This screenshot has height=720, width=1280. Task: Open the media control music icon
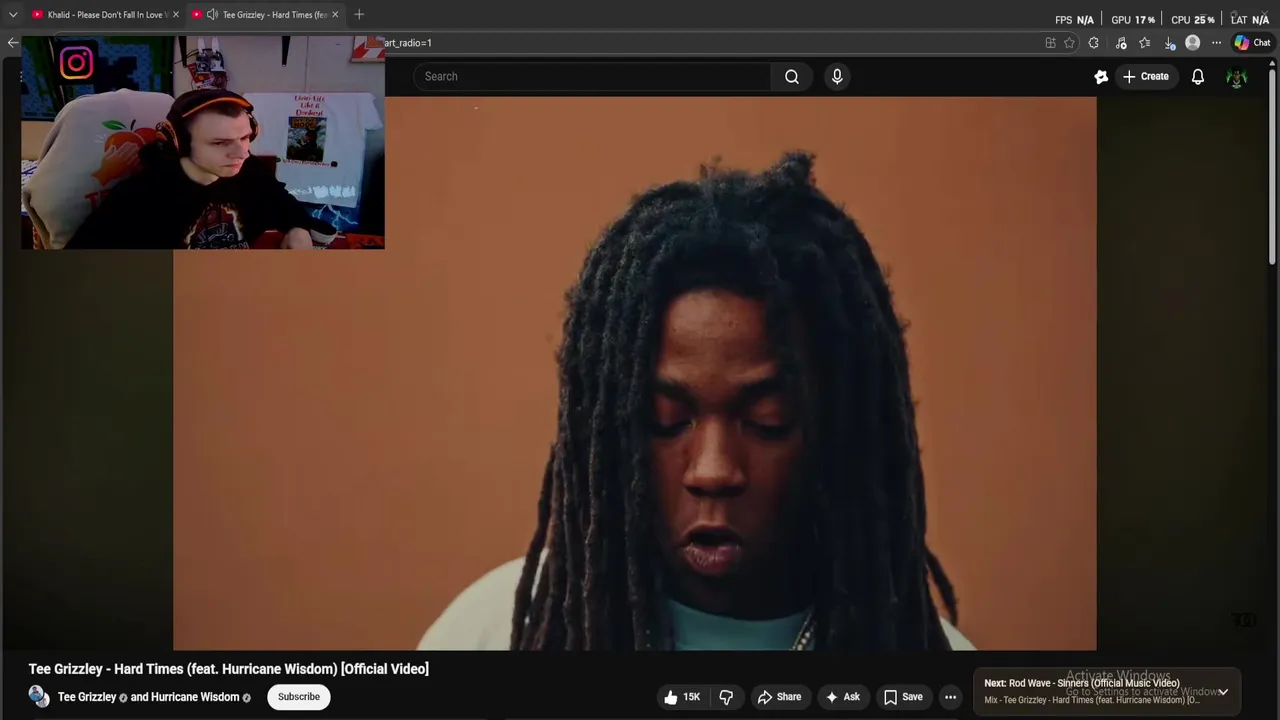1121,43
